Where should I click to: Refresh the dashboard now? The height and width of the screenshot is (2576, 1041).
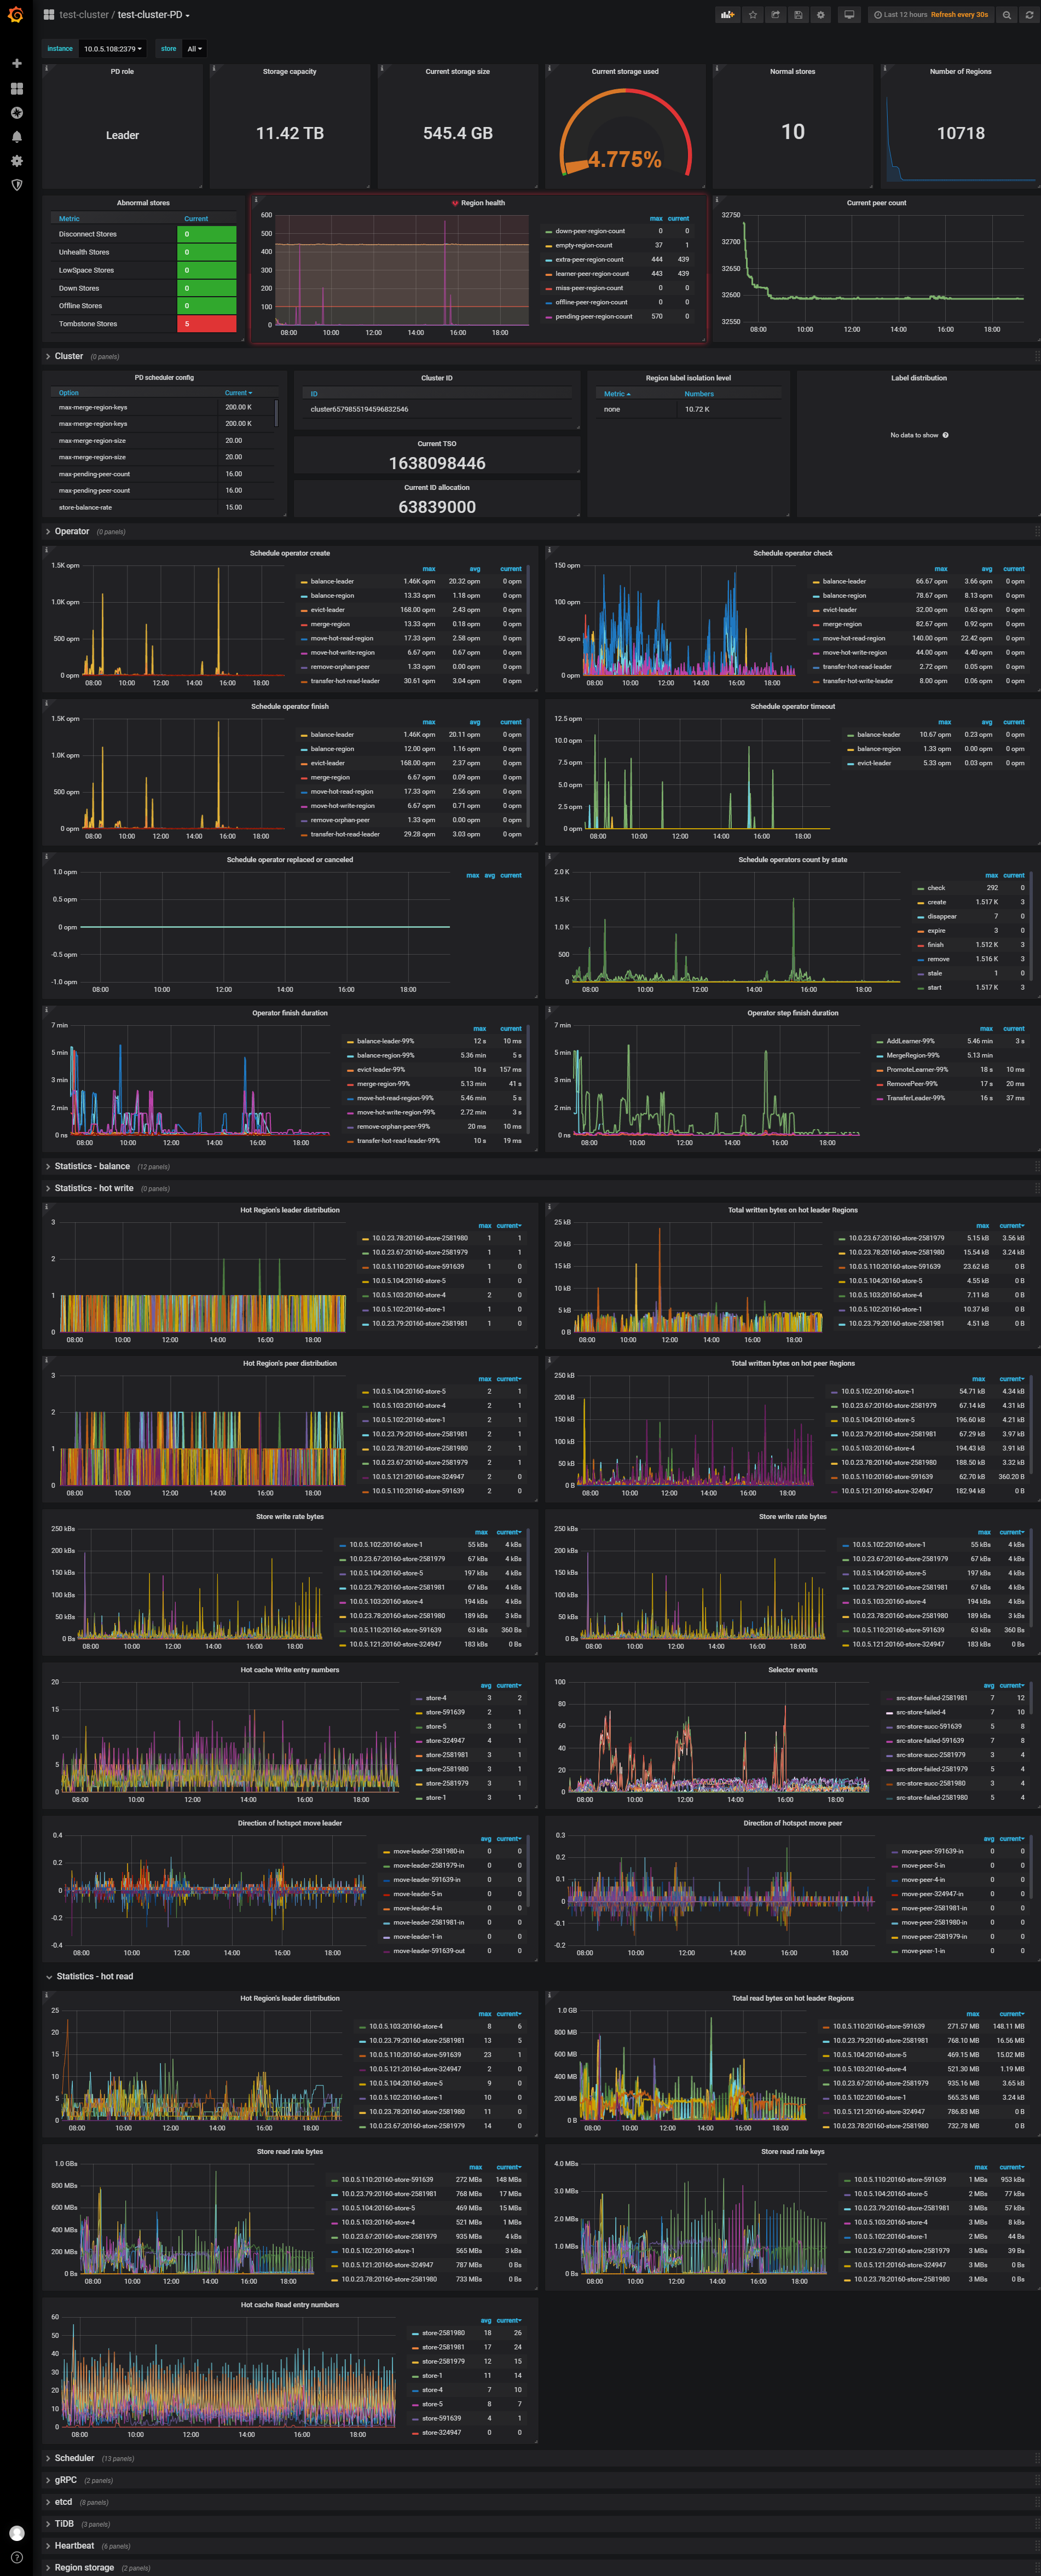(1029, 15)
